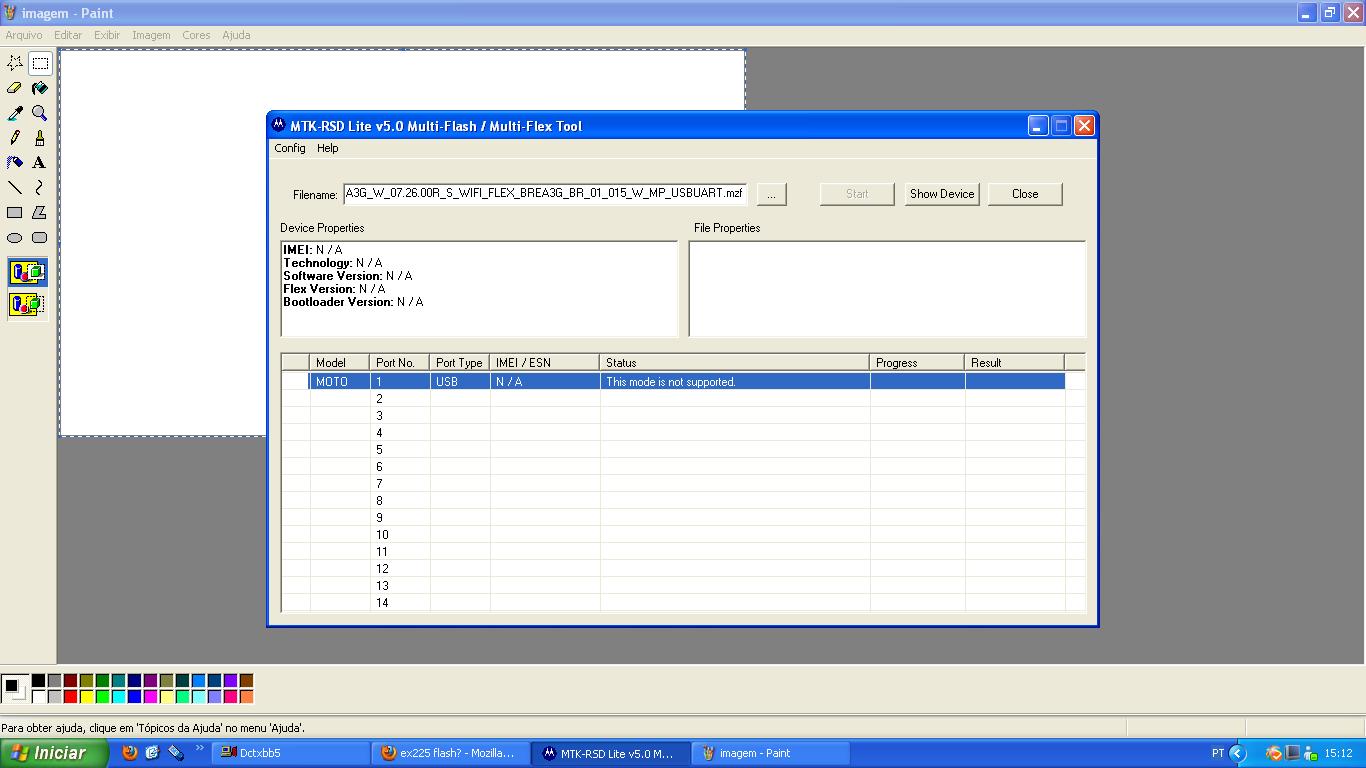Screen dimensions: 1366x768
Task: Select the rectangular Select tool in Paint
Action: pyautogui.click(x=40, y=63)
